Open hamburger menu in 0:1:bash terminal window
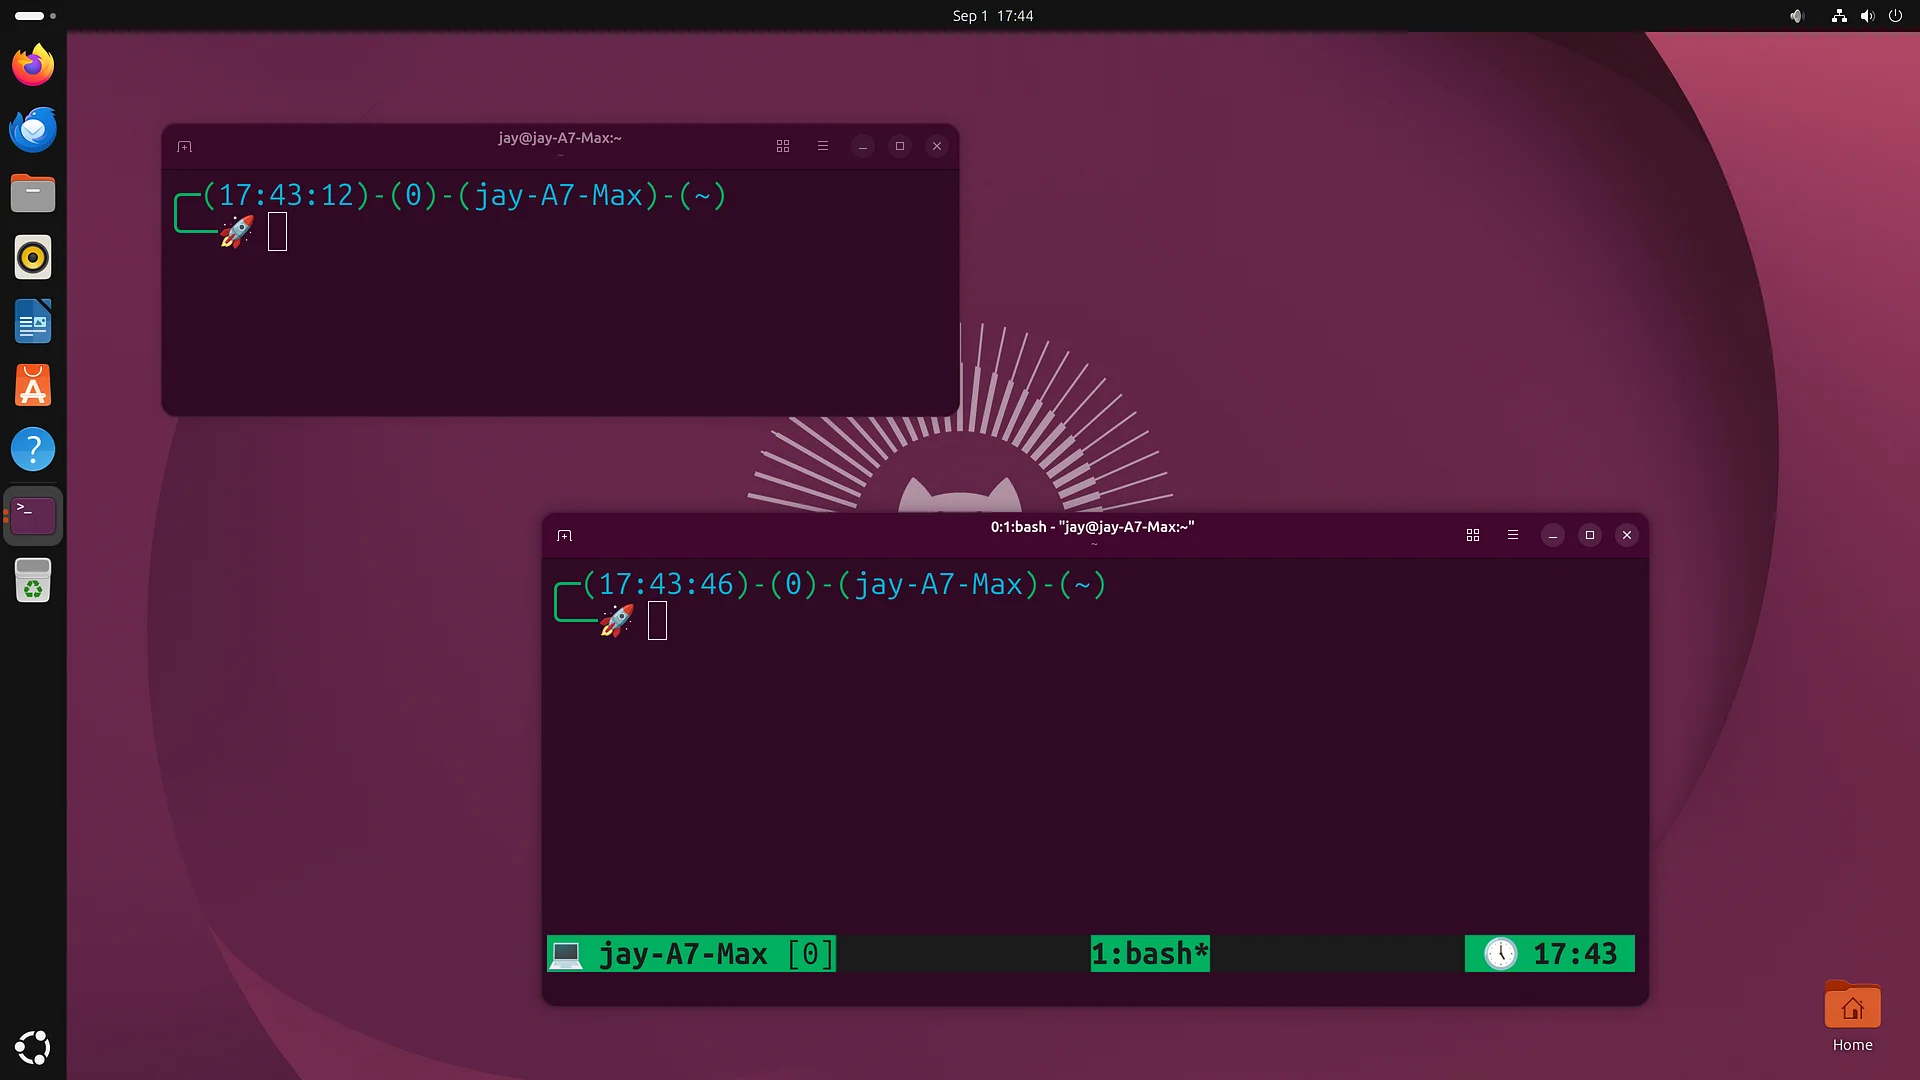The height and width of the screenshot is (1080, 1920). click(1513, 535)
